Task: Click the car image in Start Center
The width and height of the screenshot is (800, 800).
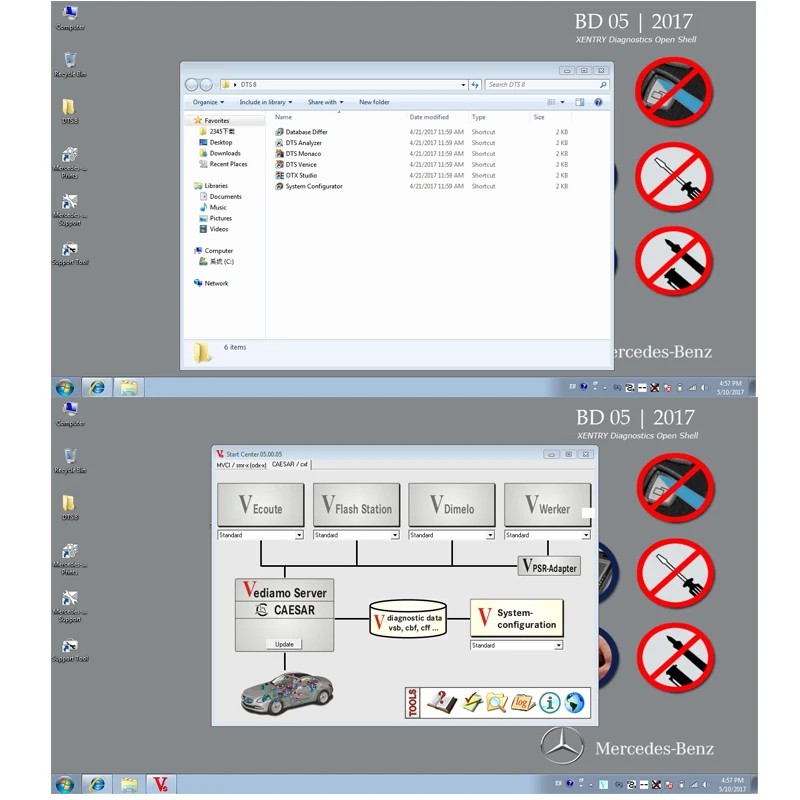Action: point(287,693)
